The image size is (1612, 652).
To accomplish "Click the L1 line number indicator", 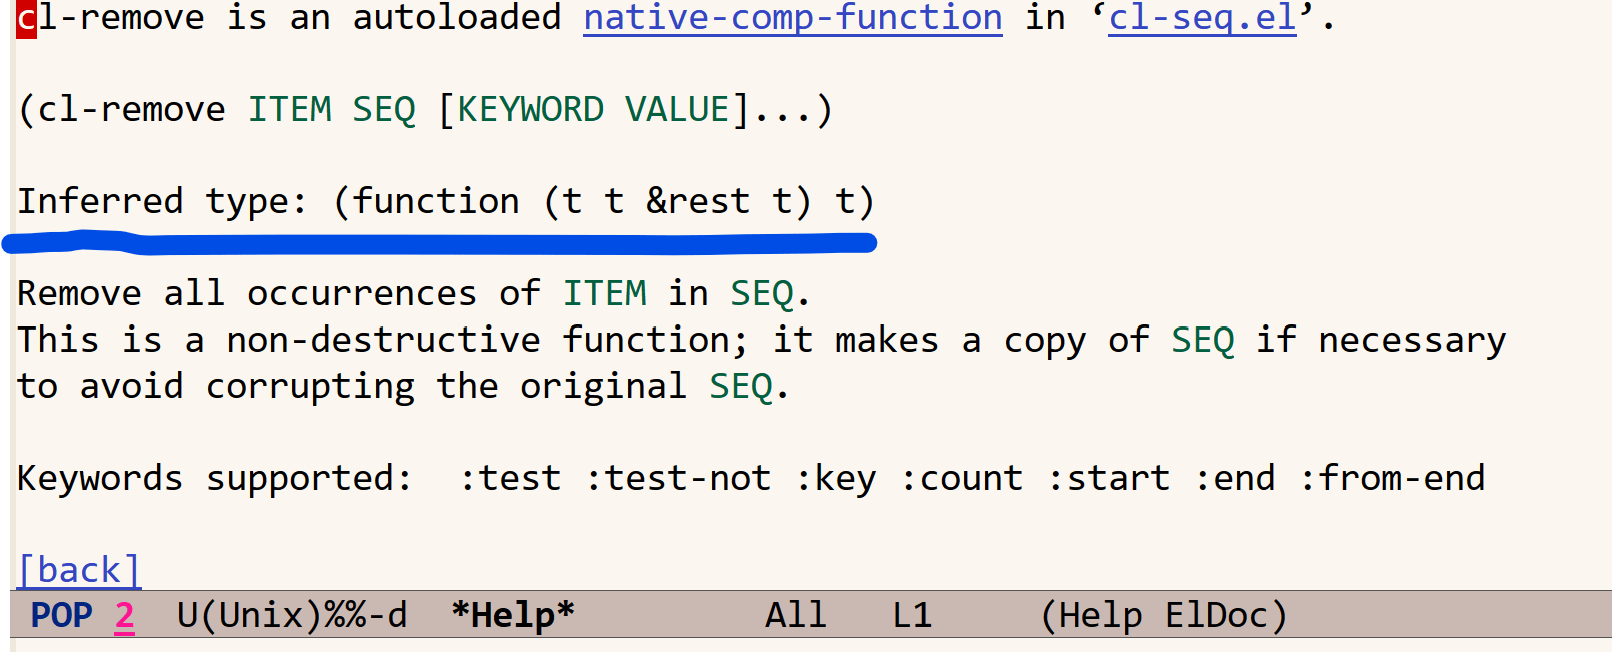I will 912,615.
